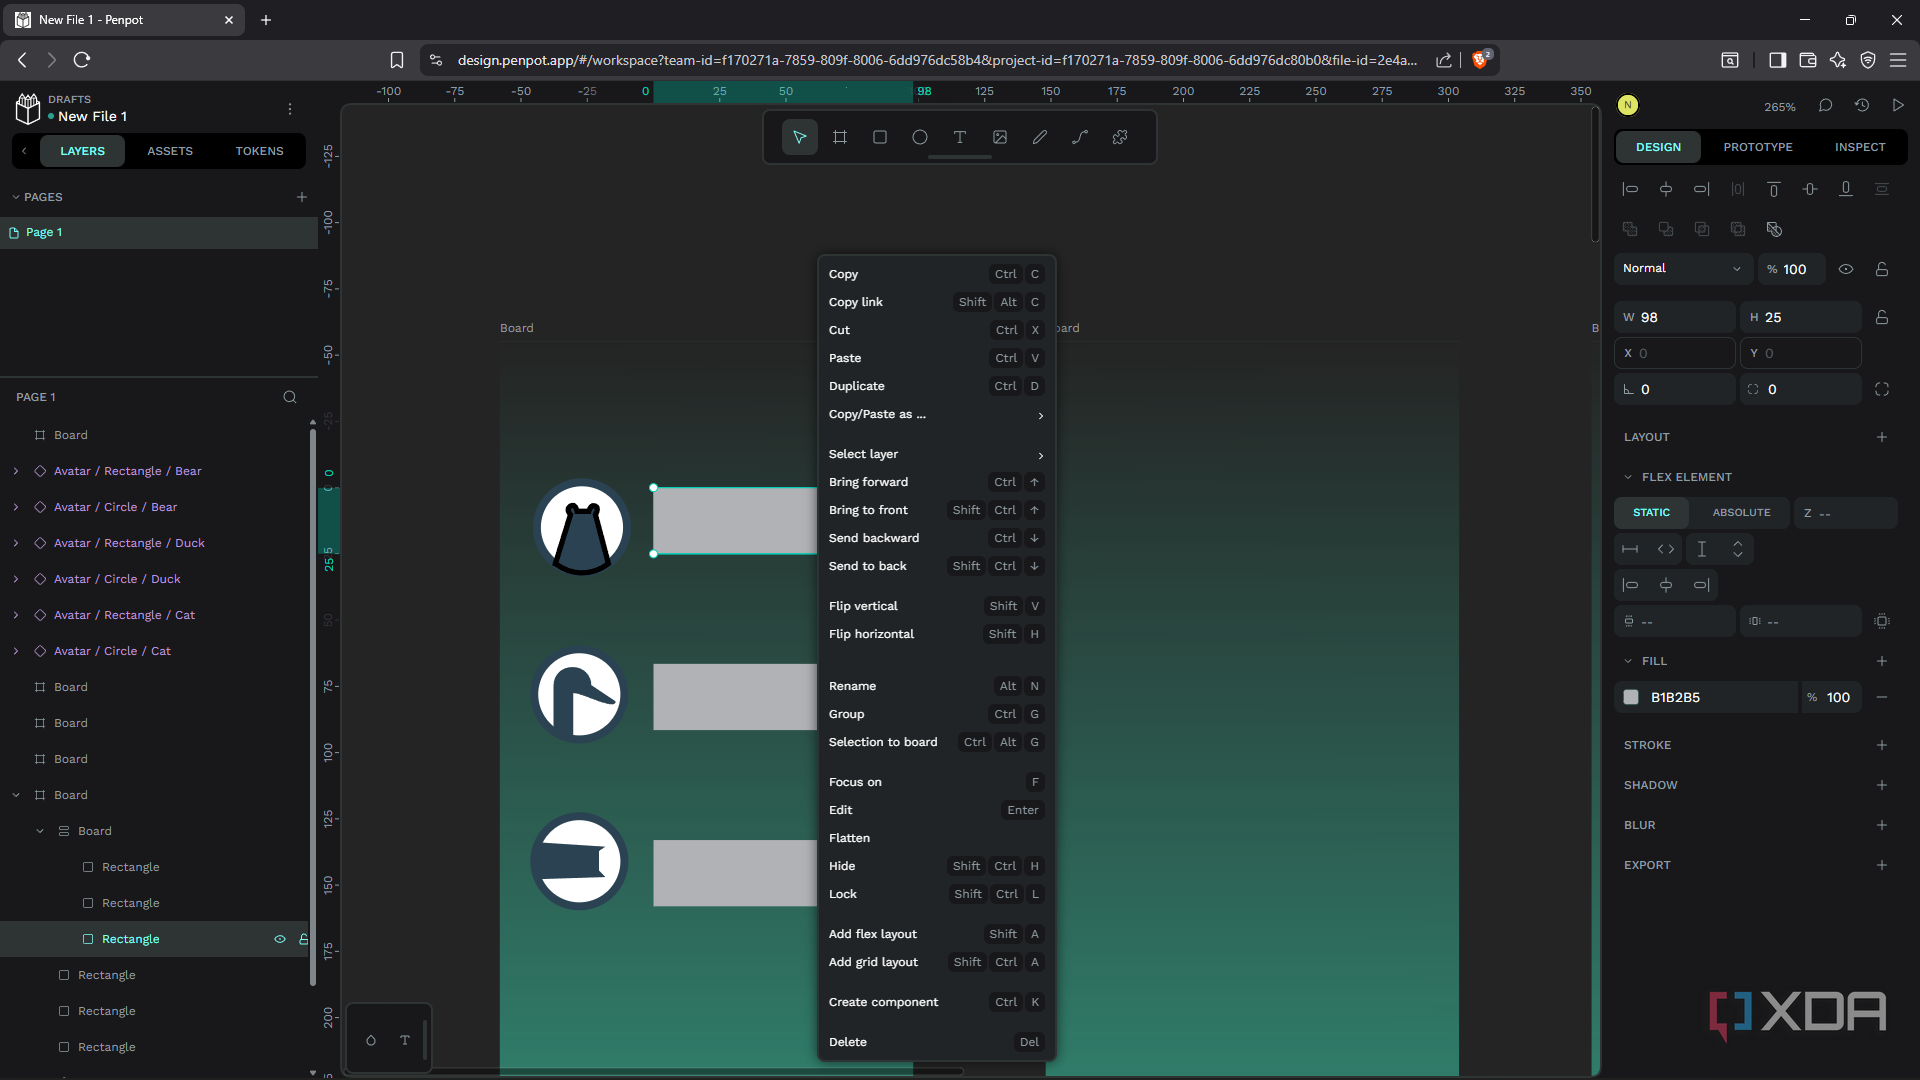The image size is (1920, 1080).
Task: Align selection to top edge
Action: click(1774, 189)
